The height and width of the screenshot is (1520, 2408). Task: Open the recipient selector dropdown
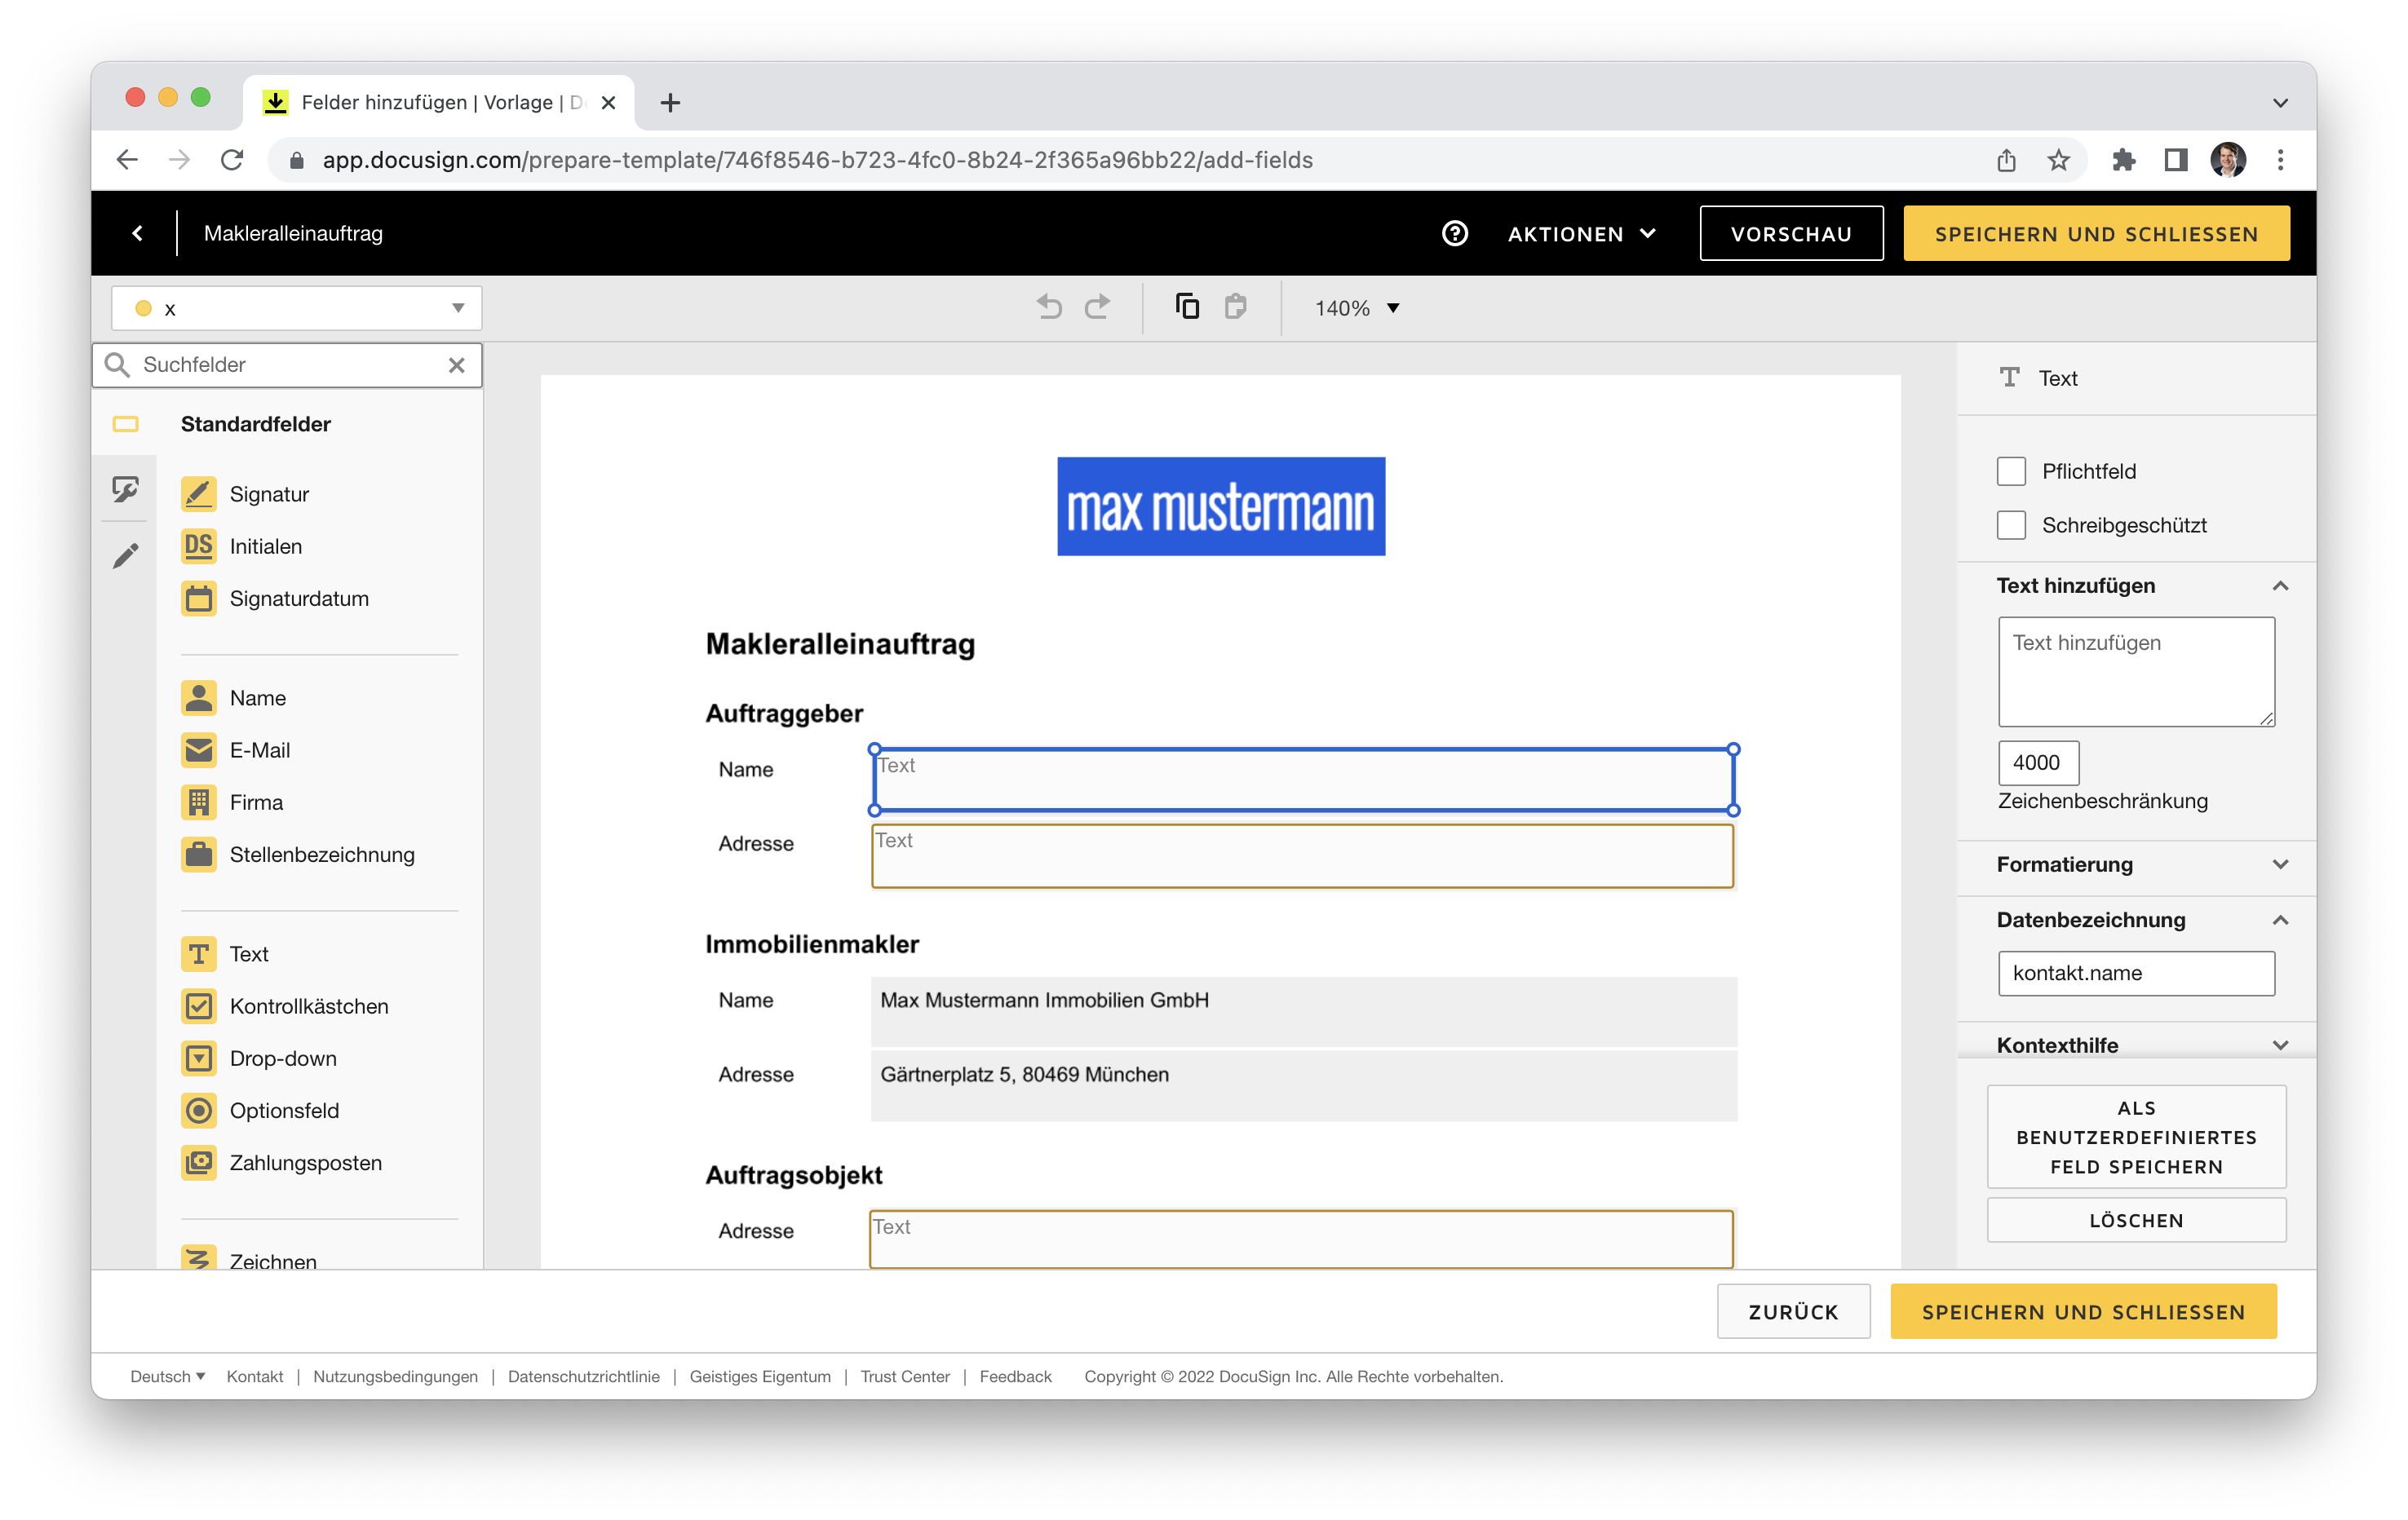pos(297,308)
